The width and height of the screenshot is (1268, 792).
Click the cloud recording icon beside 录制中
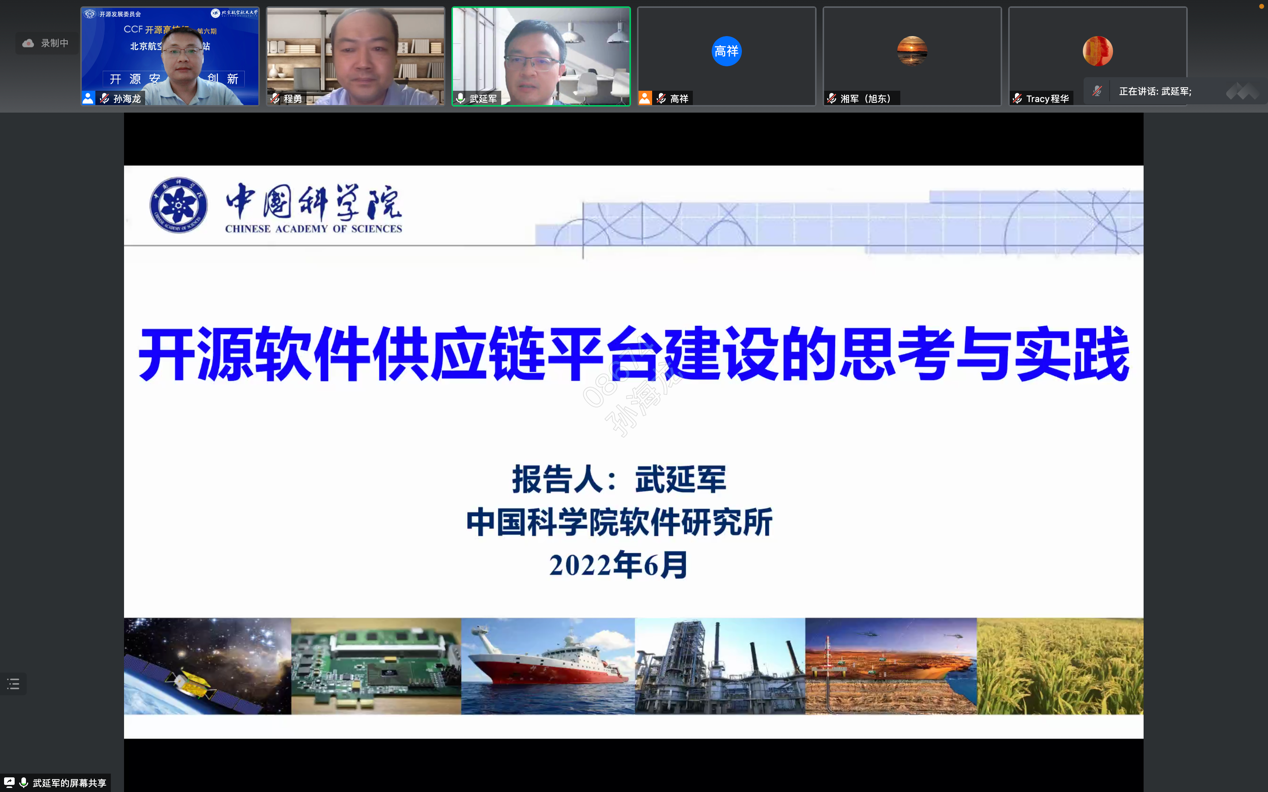point(28,43)
